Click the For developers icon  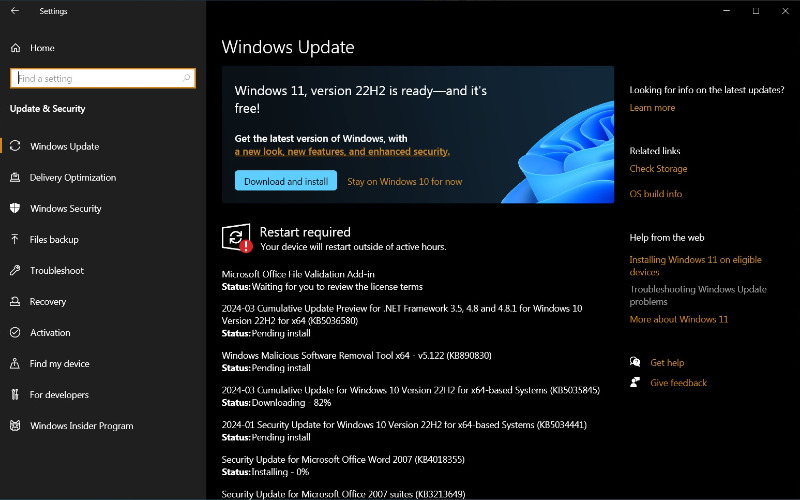[x=15, y=394]
